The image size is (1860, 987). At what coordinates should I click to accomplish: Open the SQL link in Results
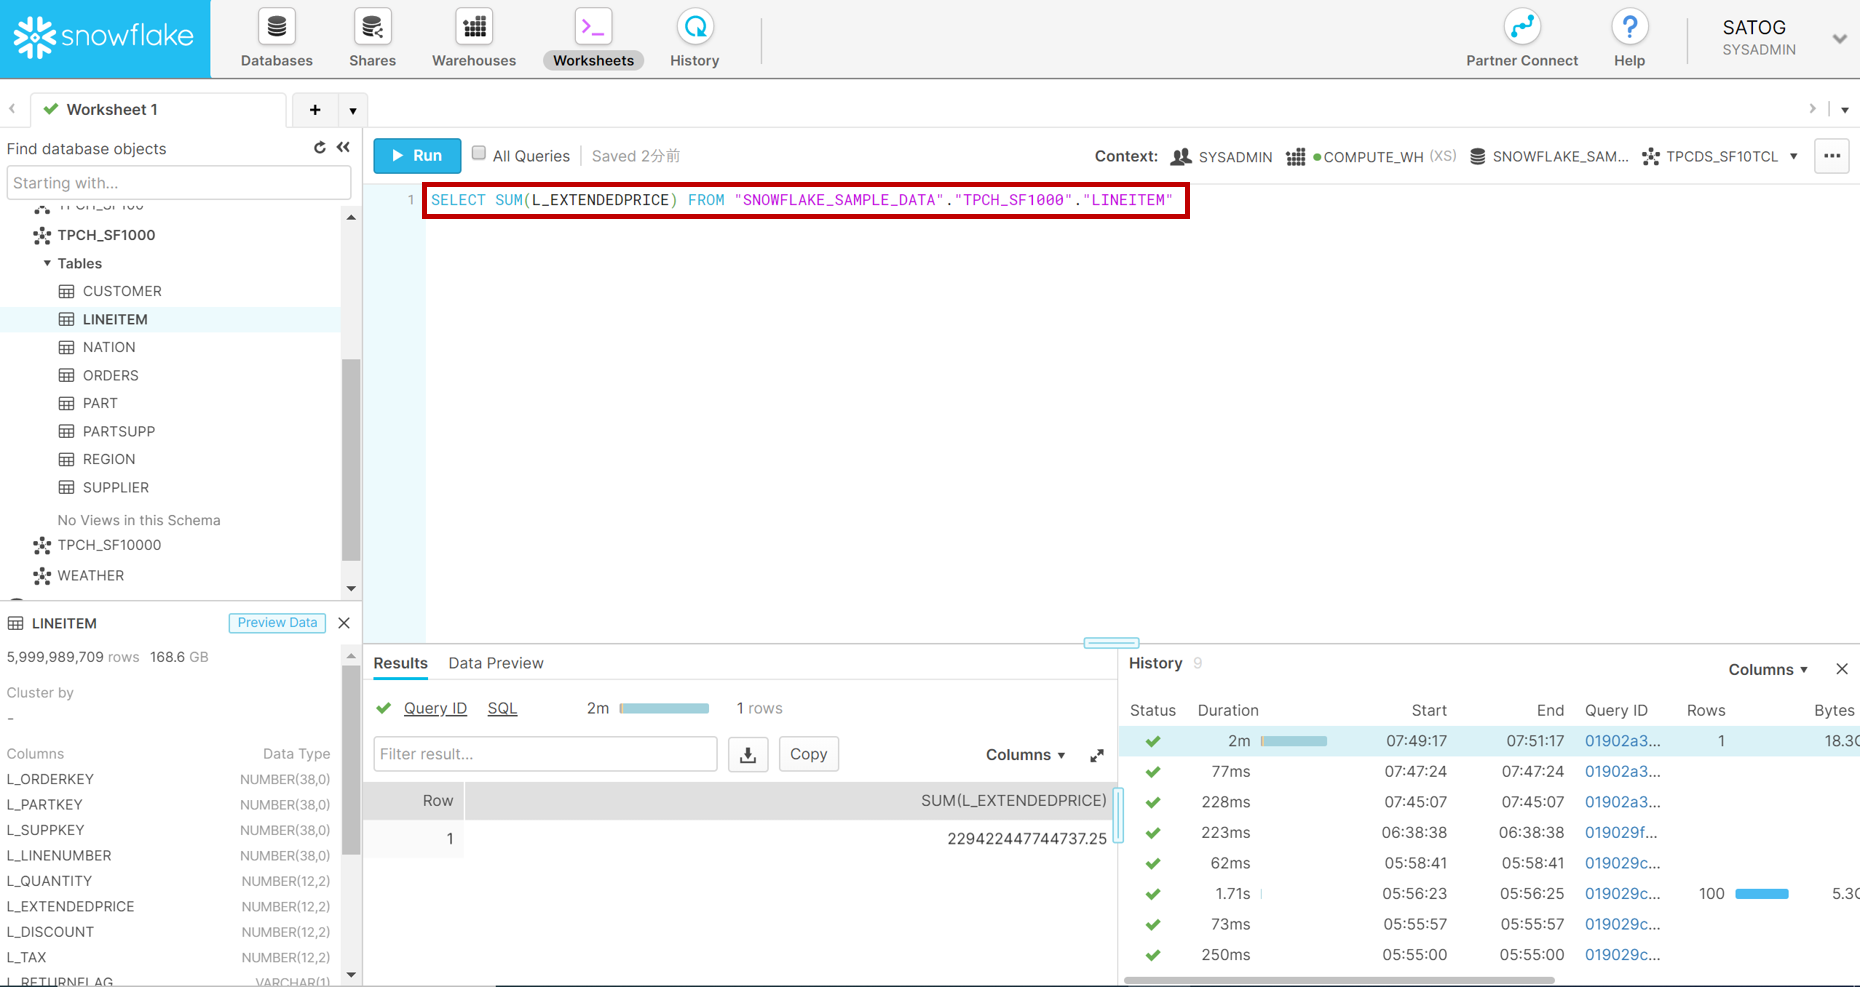pos(502,708)
